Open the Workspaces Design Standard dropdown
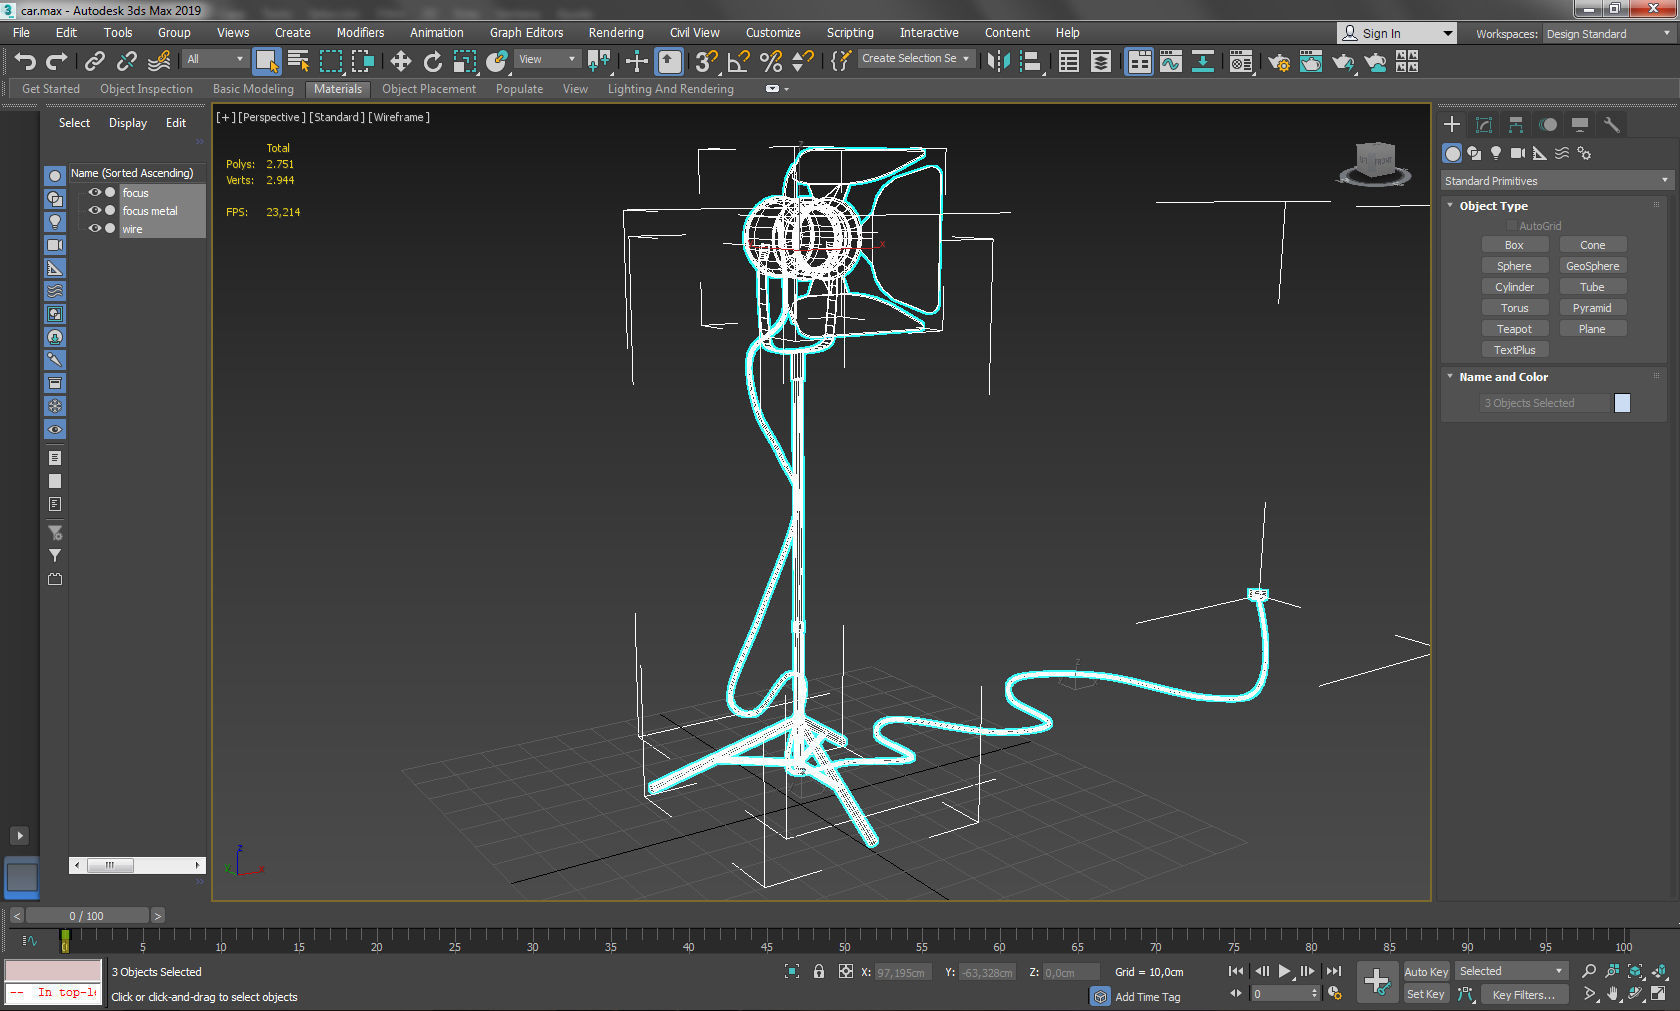 tap(1608, 34)
